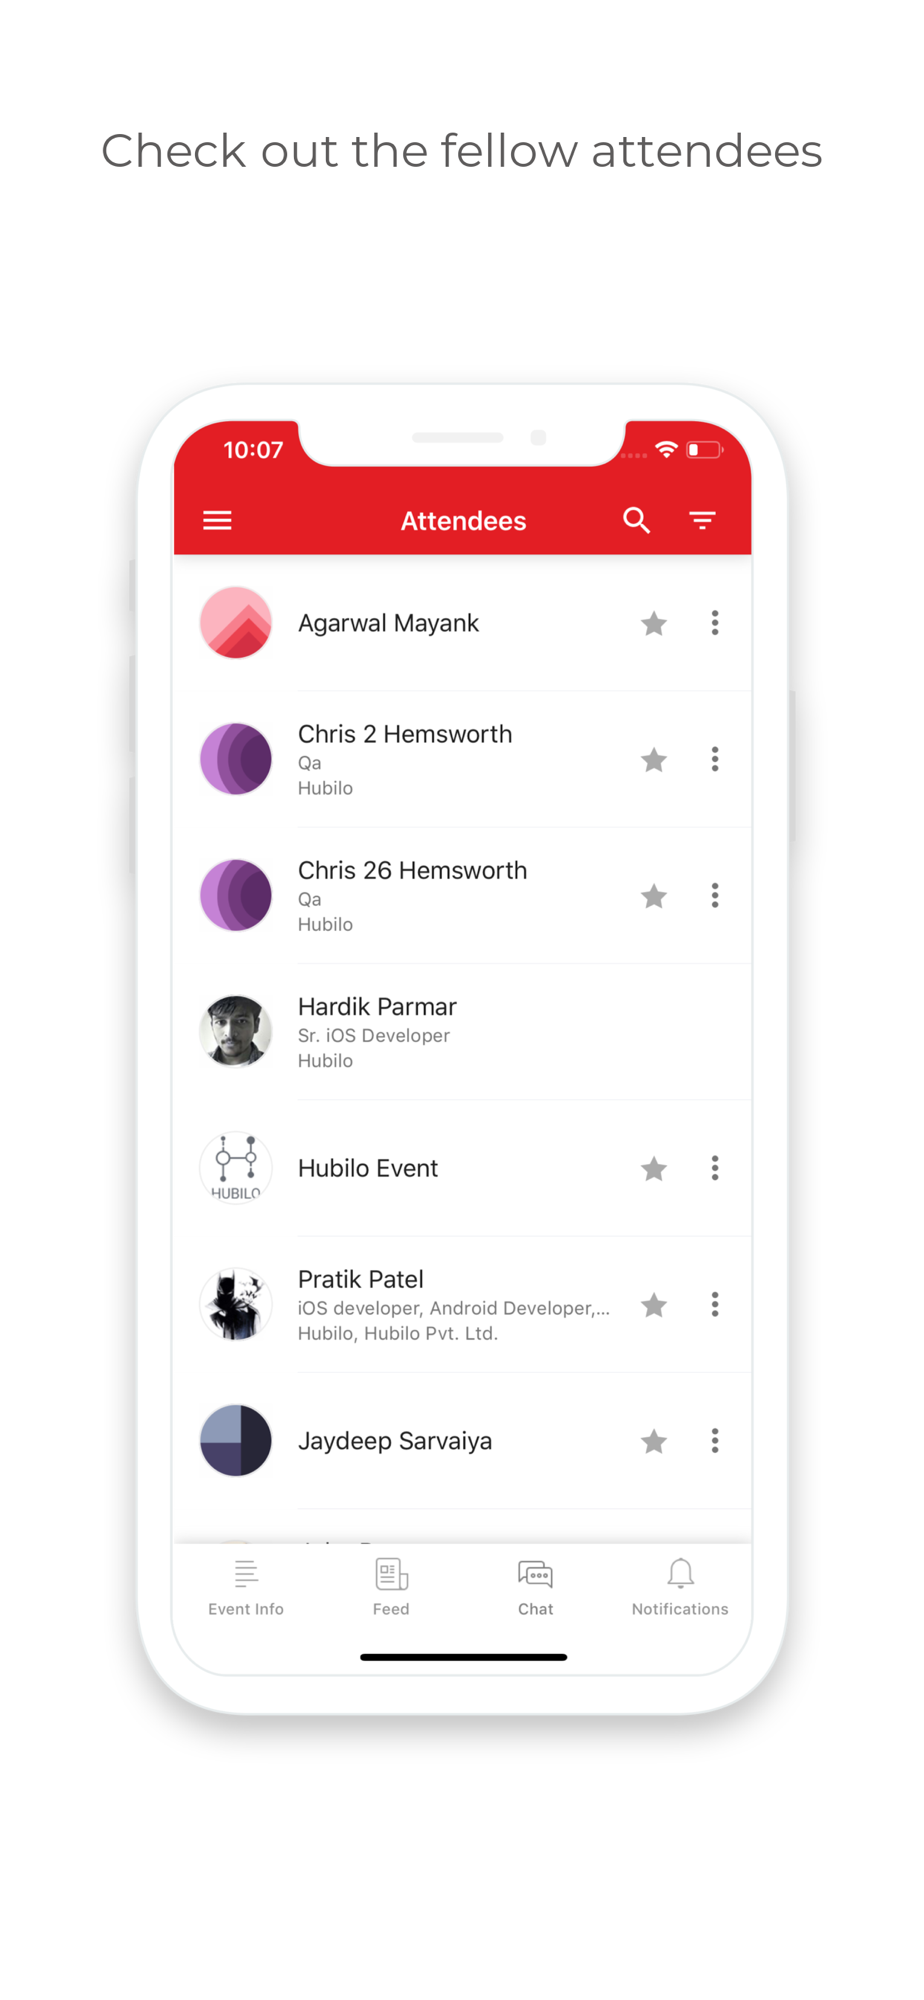The width and height of the screenshot is (924, 2000).
Task: Select the Jaydeep Sarvaiya name
Action: [395, 1441]
